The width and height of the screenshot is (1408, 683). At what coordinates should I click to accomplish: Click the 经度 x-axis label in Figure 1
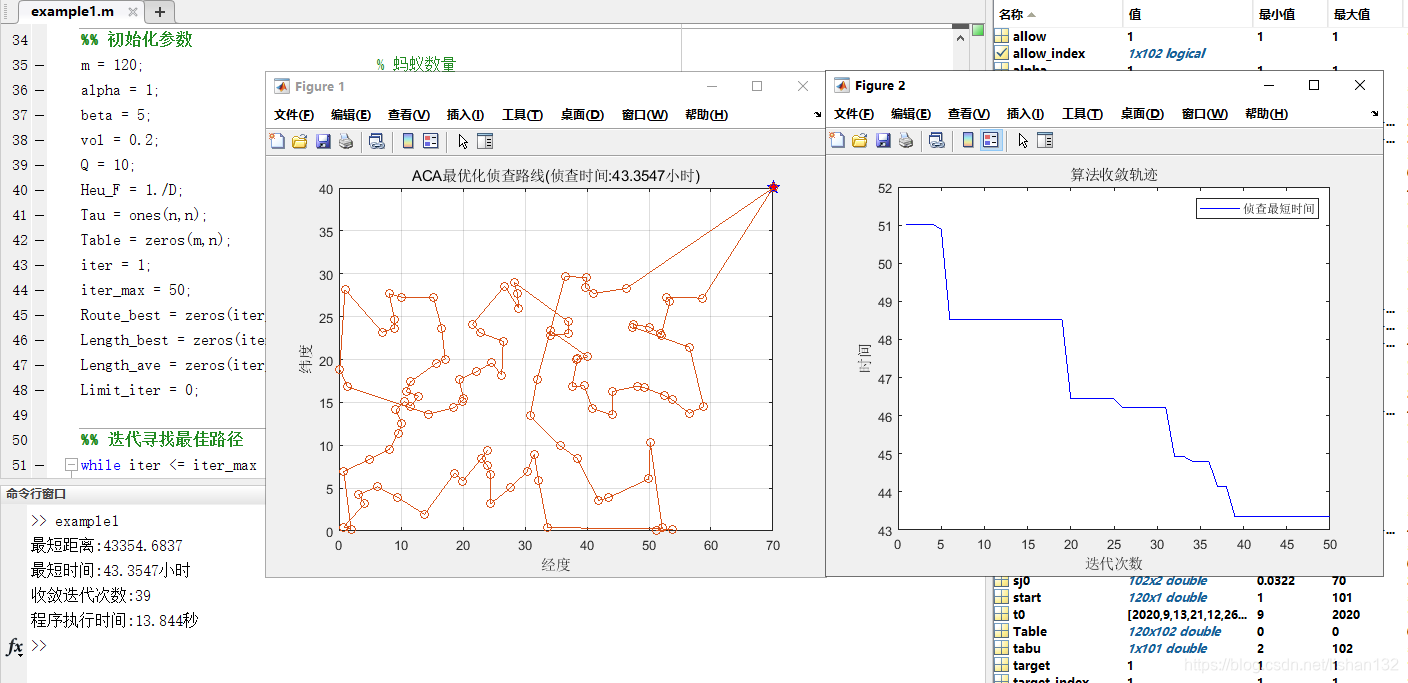pyautogui.click(x=555, y=564)
